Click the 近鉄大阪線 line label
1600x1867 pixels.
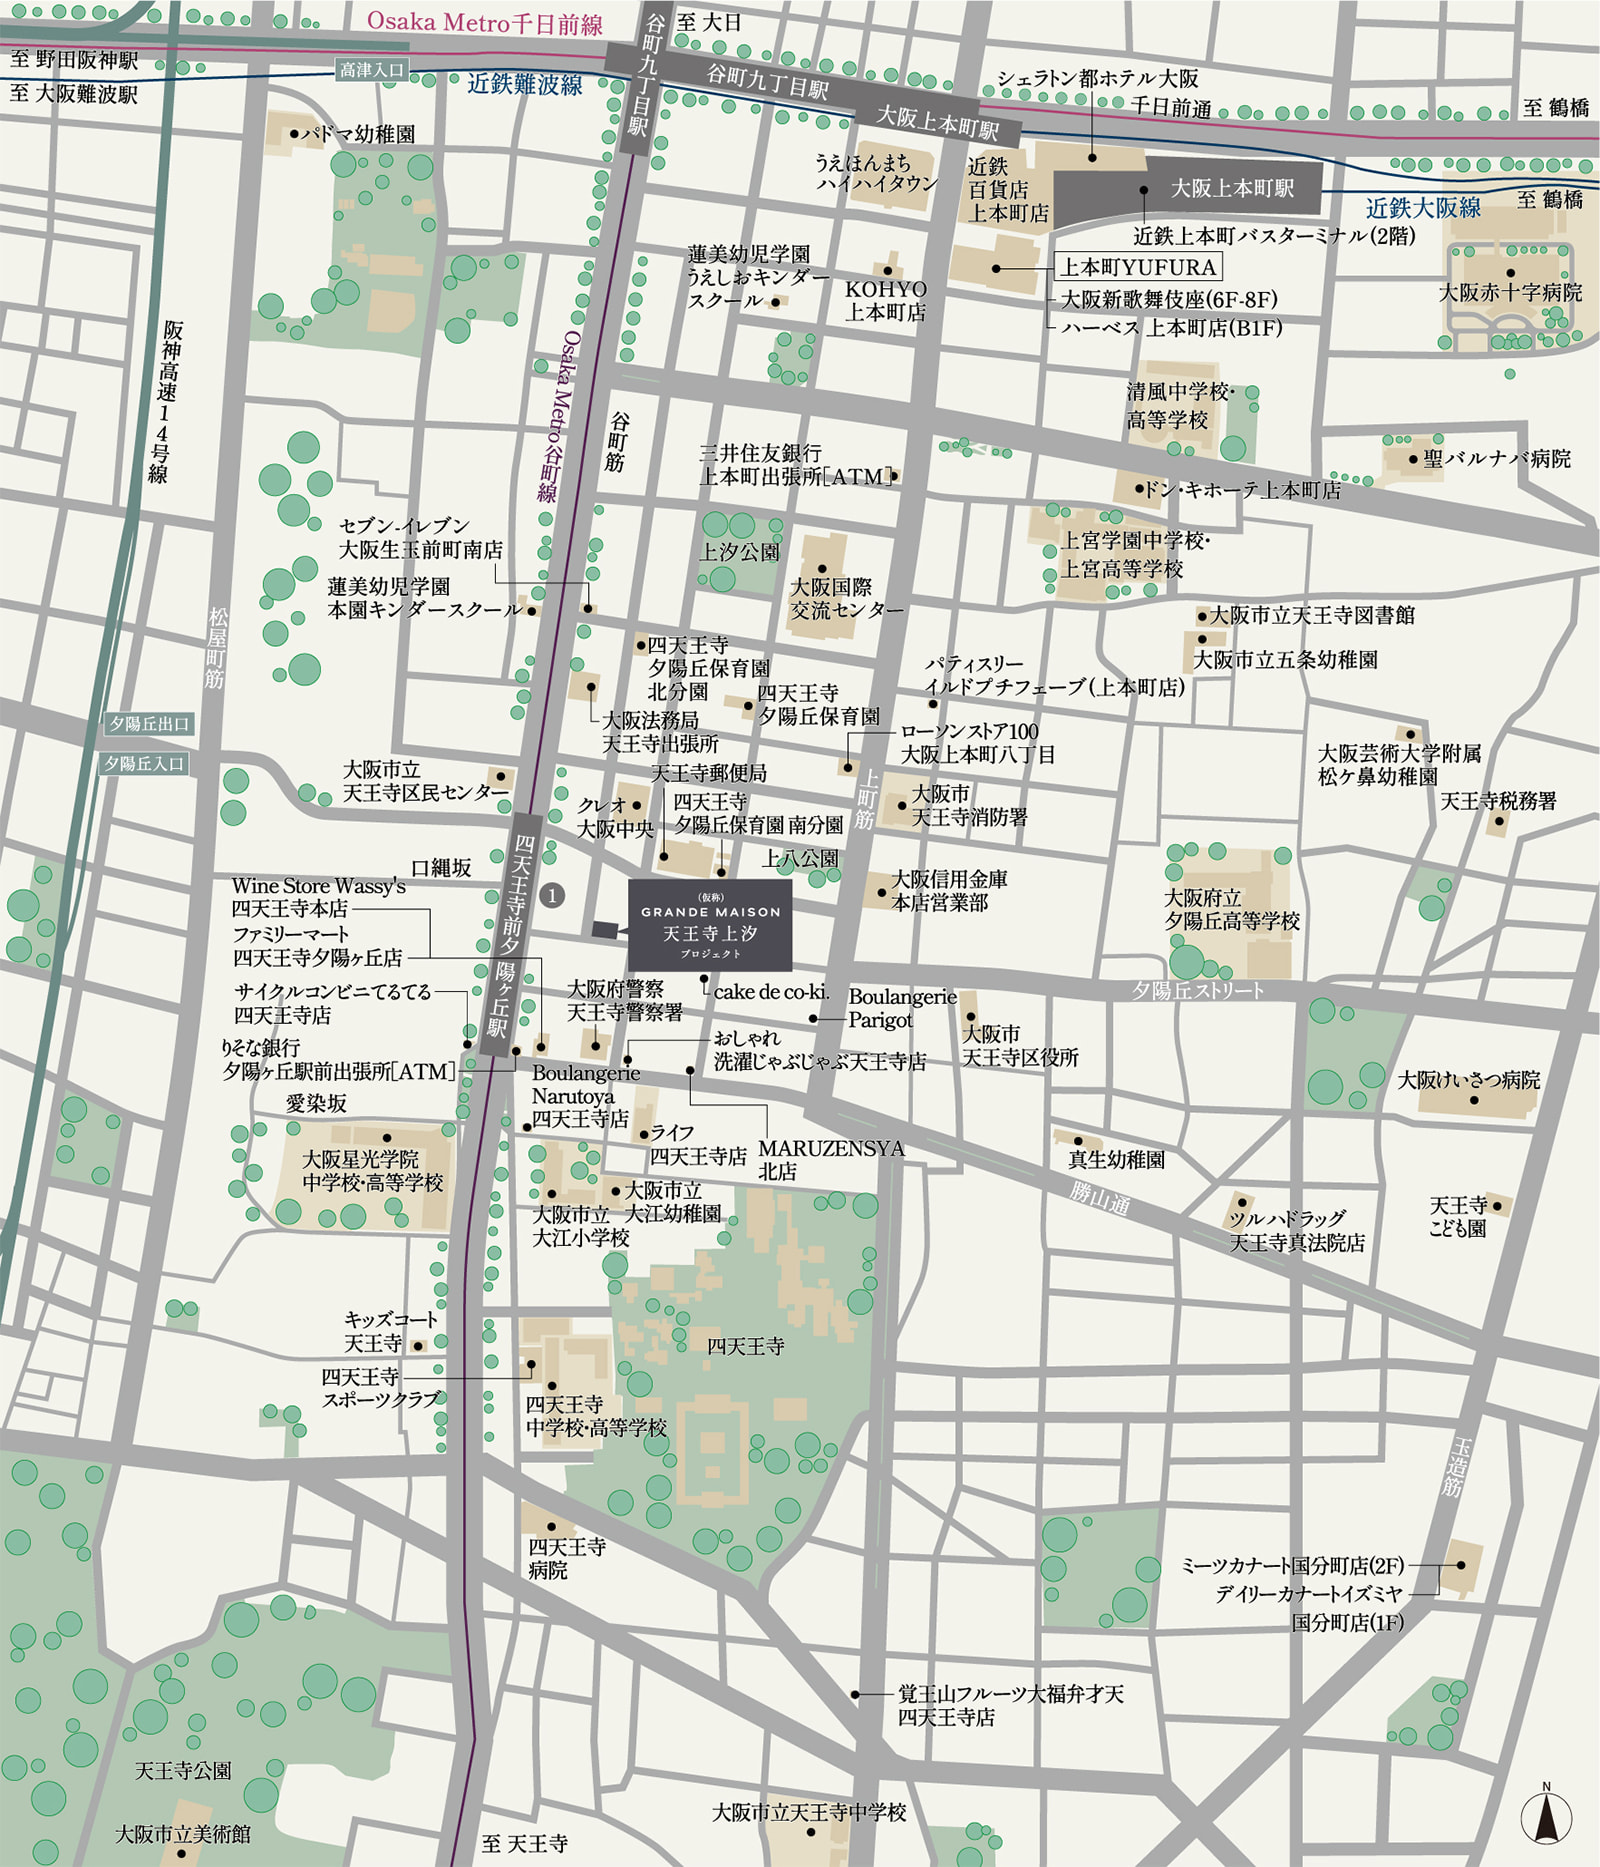coord(1423,208)
